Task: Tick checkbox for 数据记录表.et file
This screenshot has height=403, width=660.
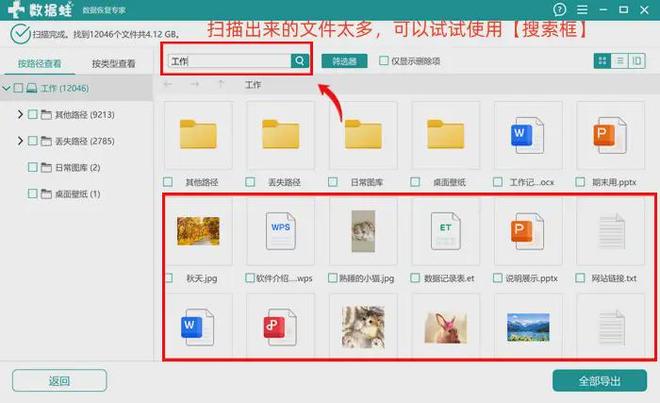Action: [x=415, y=278]
